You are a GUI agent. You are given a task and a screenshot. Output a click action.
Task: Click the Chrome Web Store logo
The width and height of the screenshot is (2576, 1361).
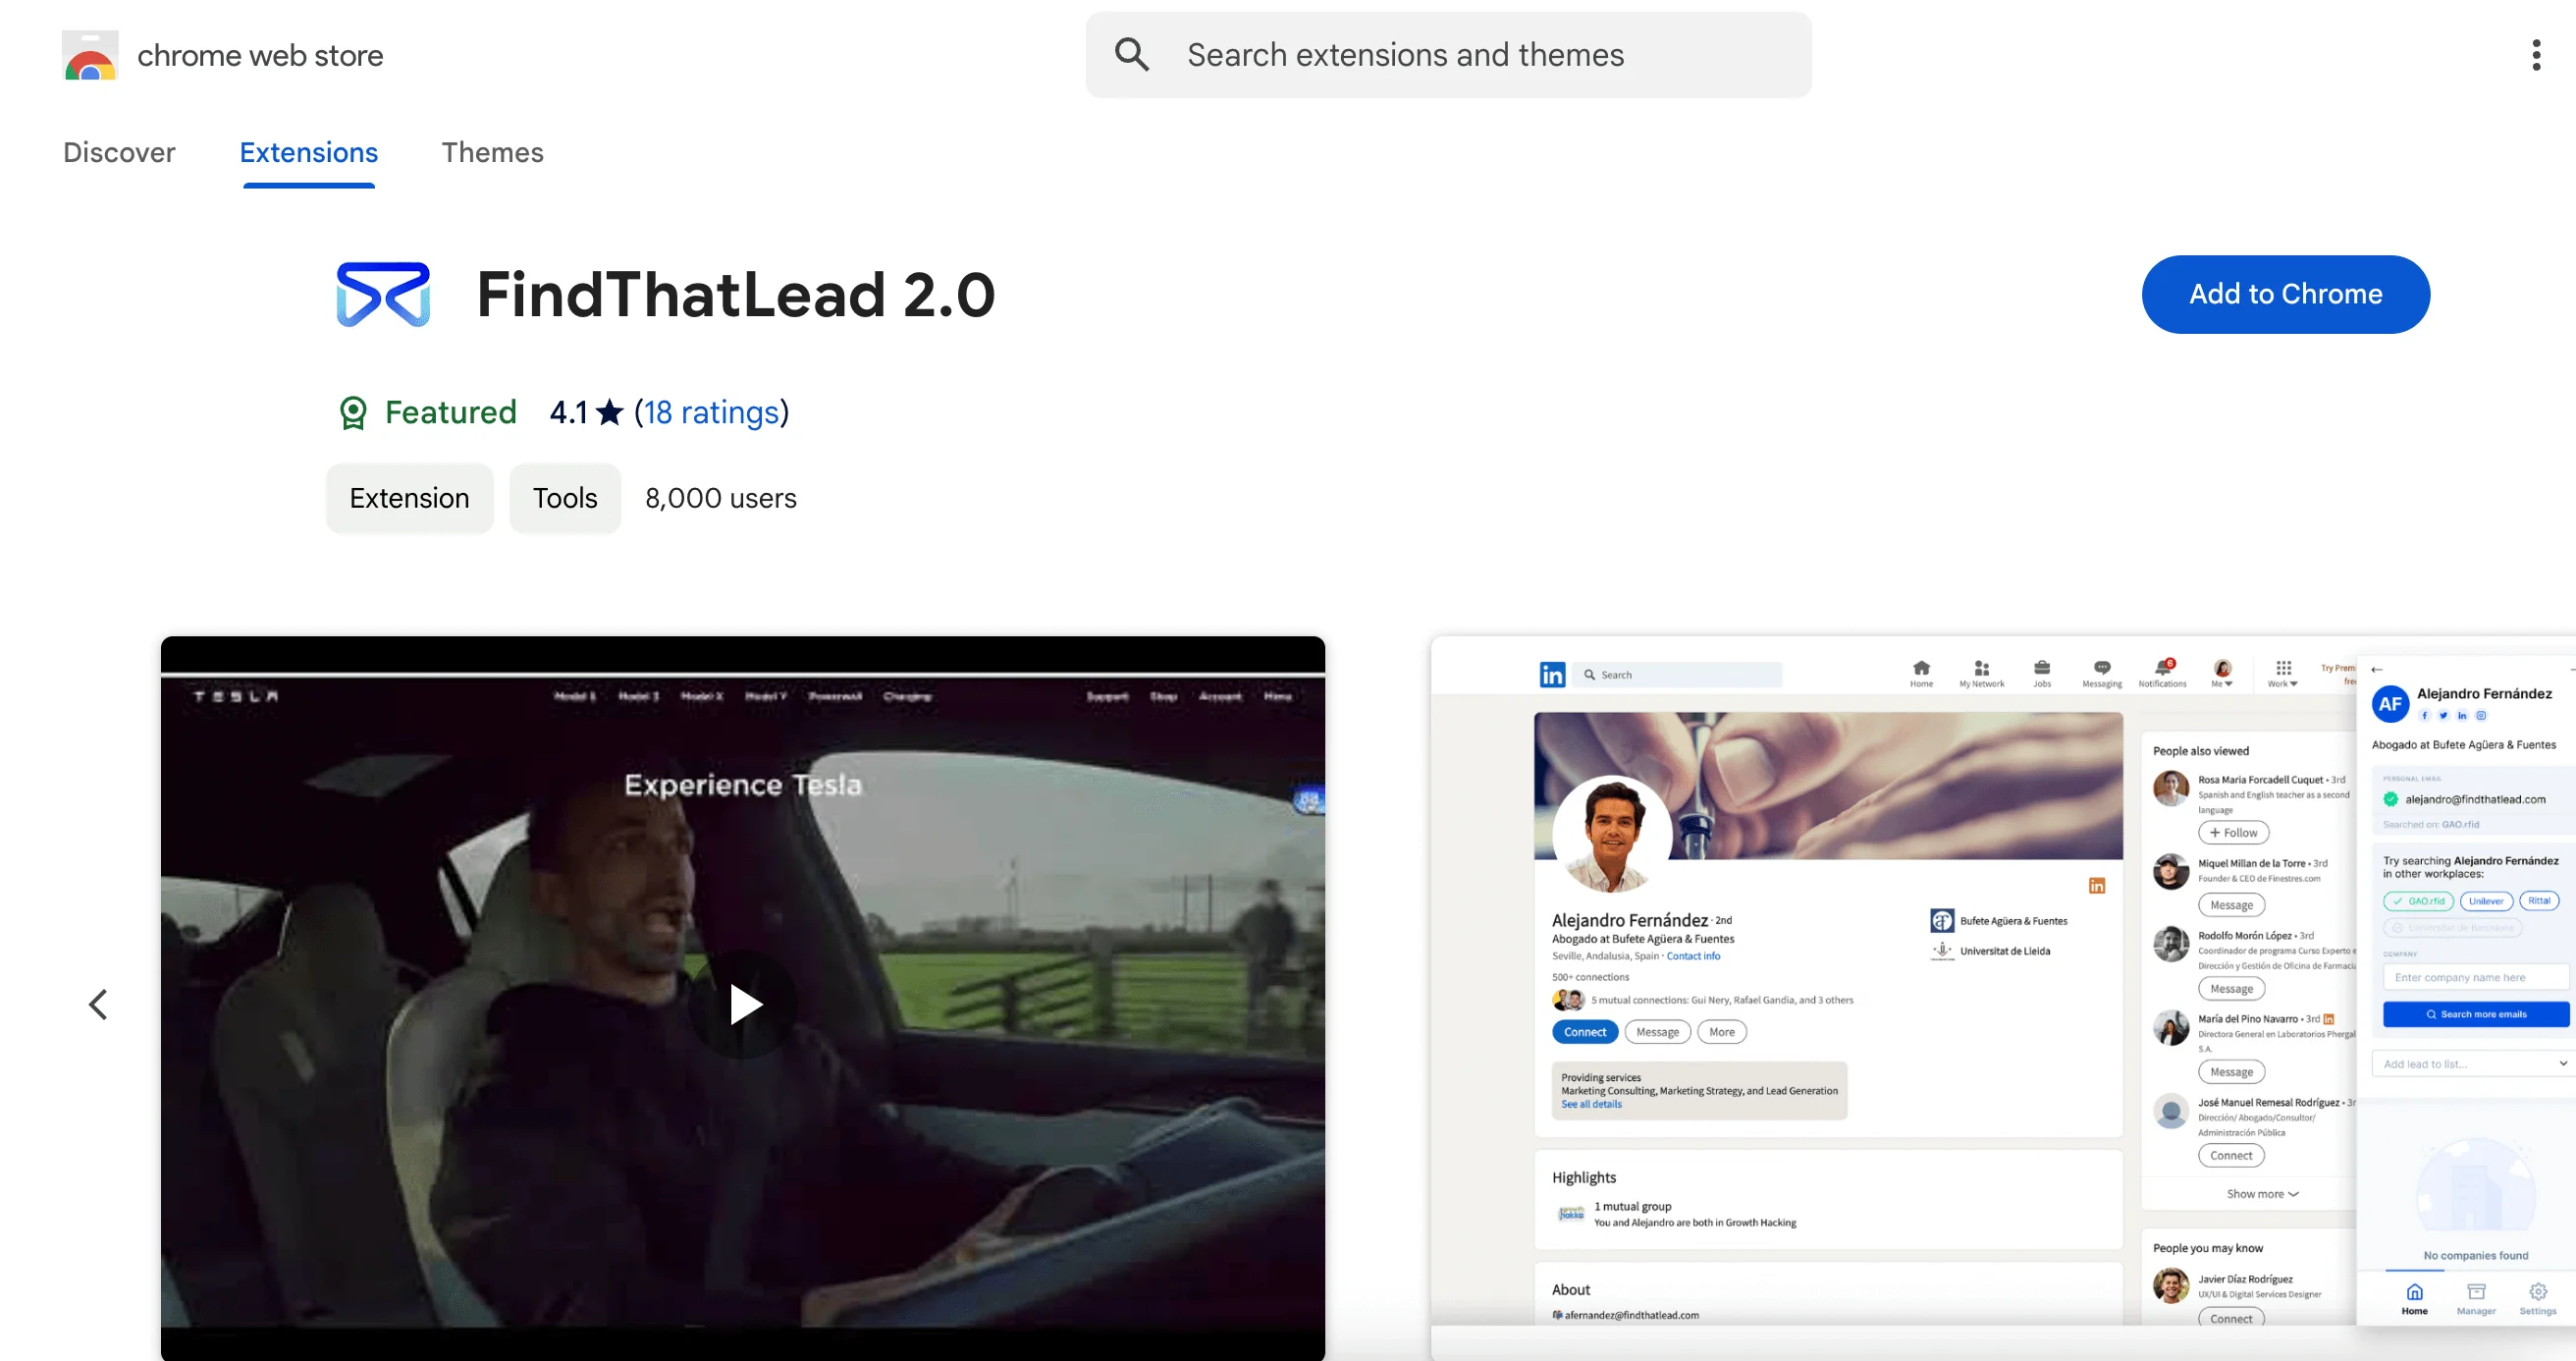click(90, 55)
